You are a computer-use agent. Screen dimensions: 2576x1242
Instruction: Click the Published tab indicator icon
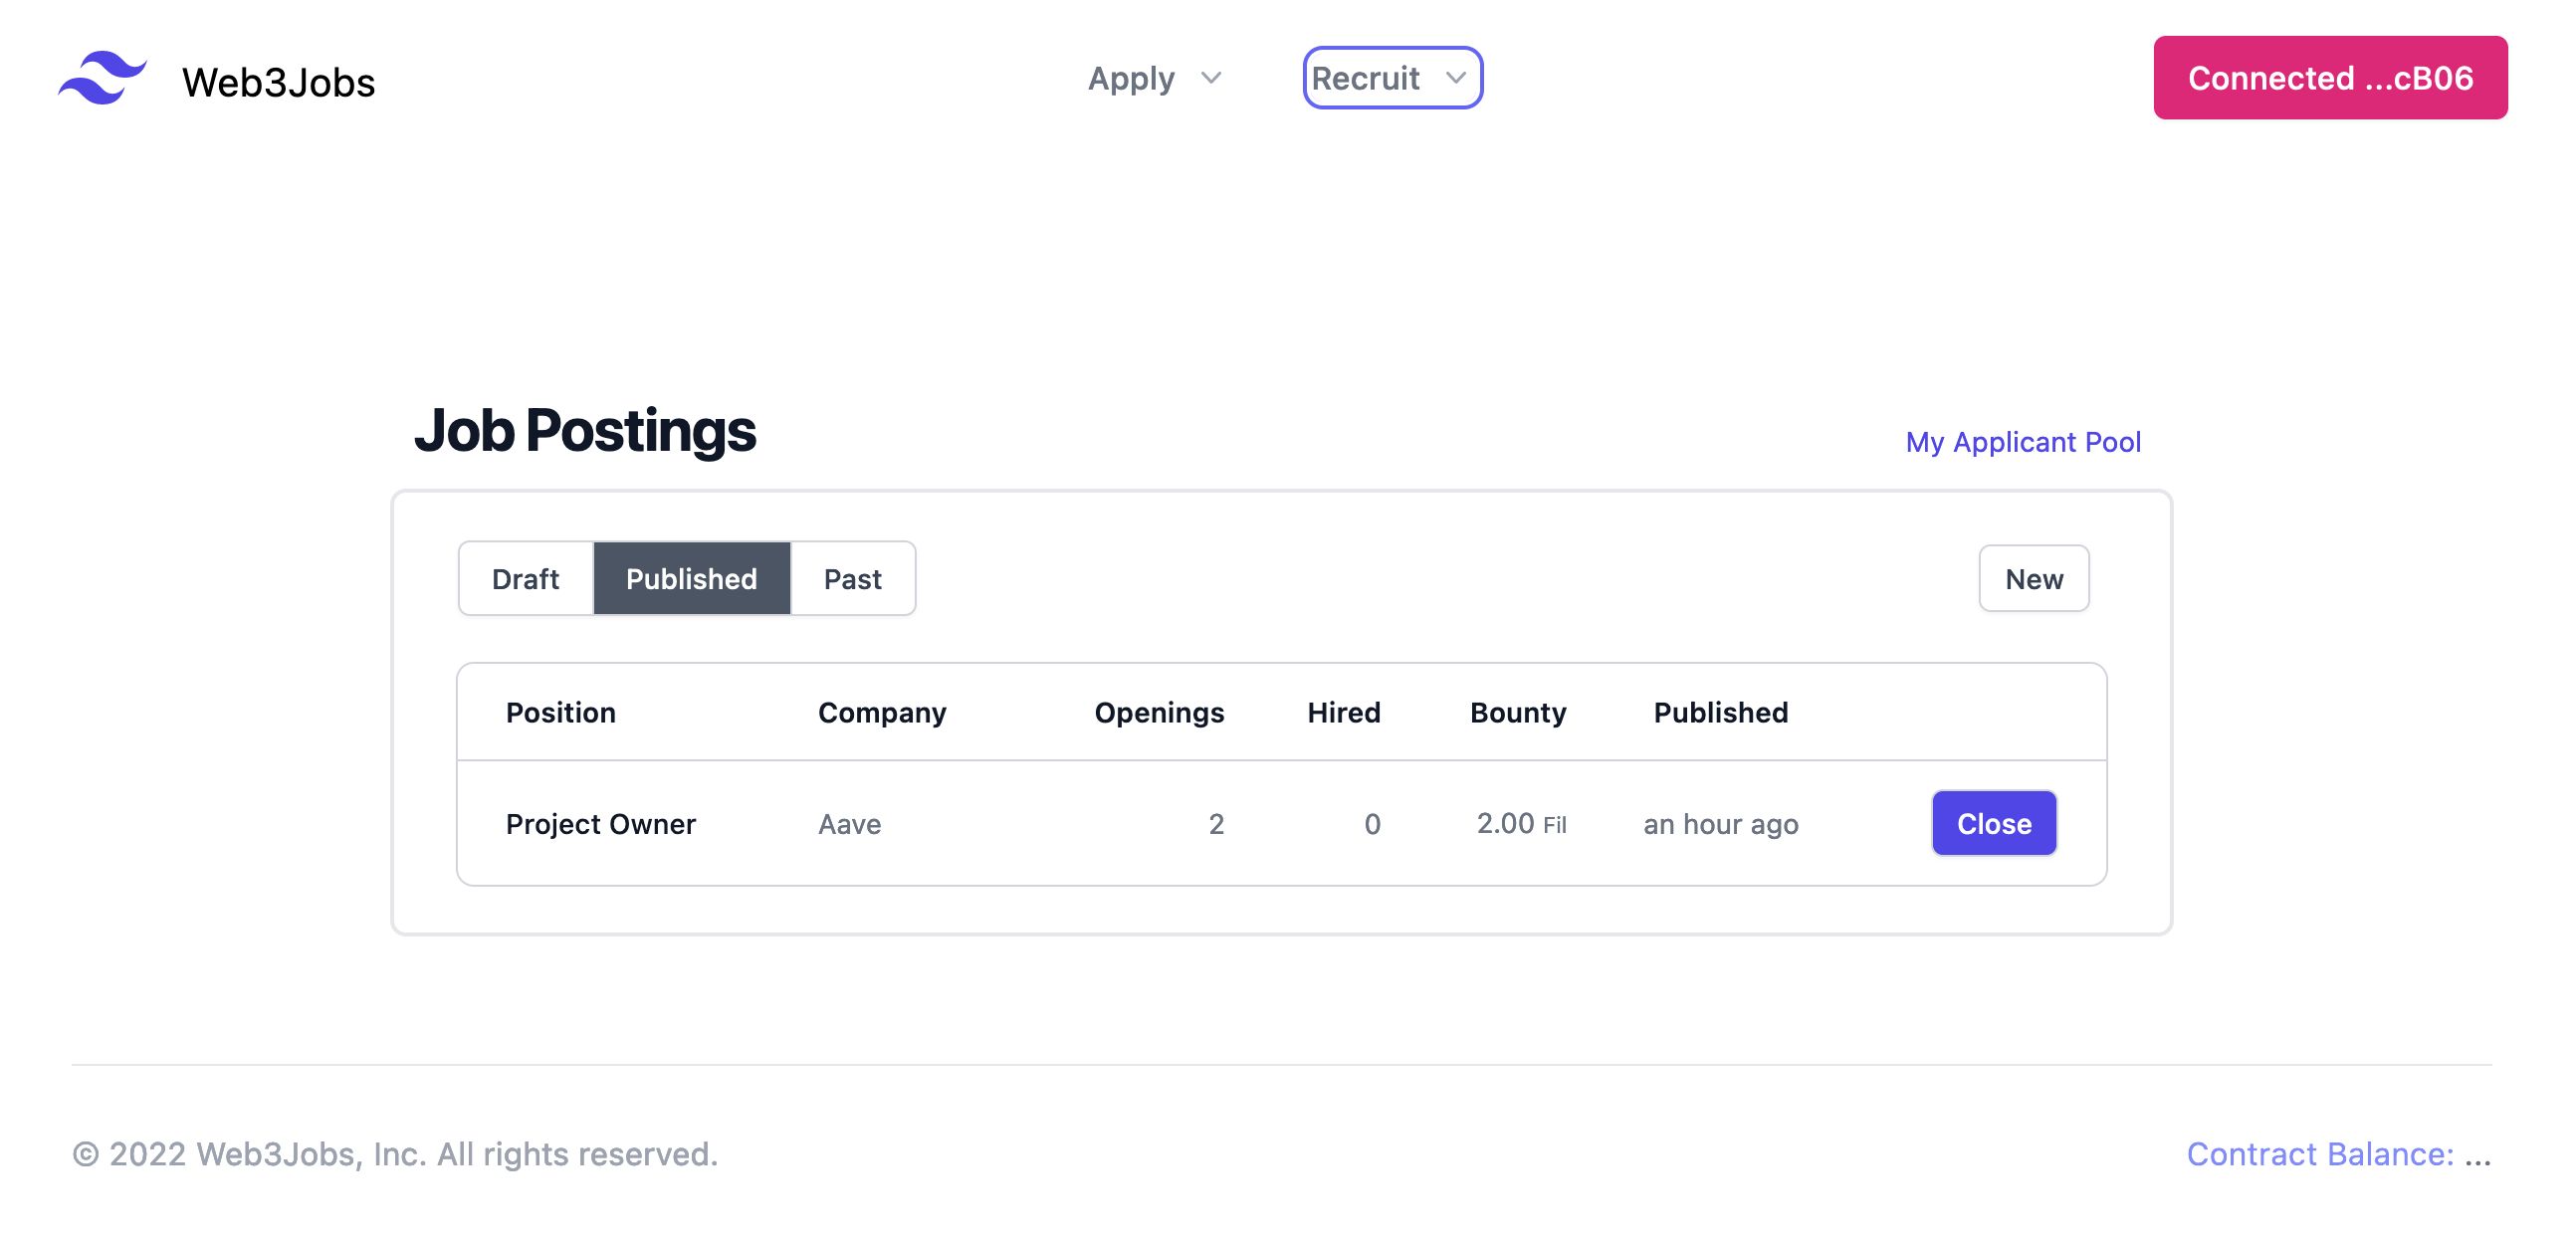[x=690, y=576]
